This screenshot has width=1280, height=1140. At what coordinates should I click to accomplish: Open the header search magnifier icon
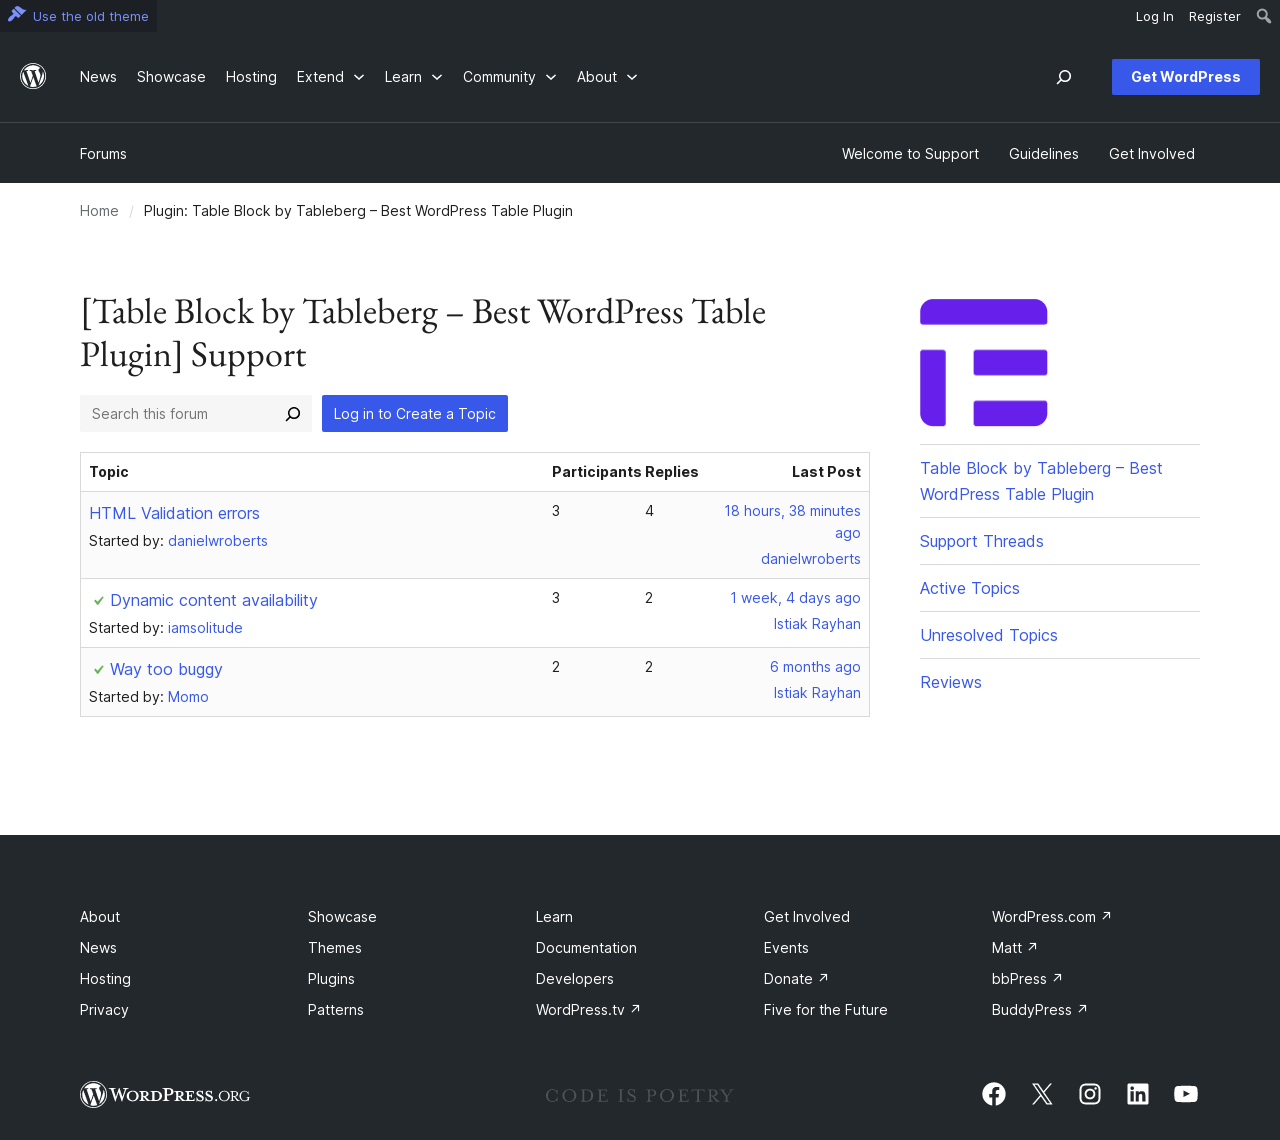1064,77
